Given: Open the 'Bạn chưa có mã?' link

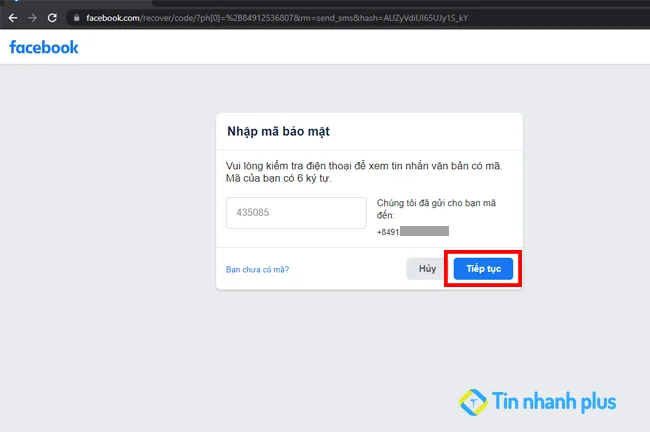Looking at the screenshot, I should (257, 269).
